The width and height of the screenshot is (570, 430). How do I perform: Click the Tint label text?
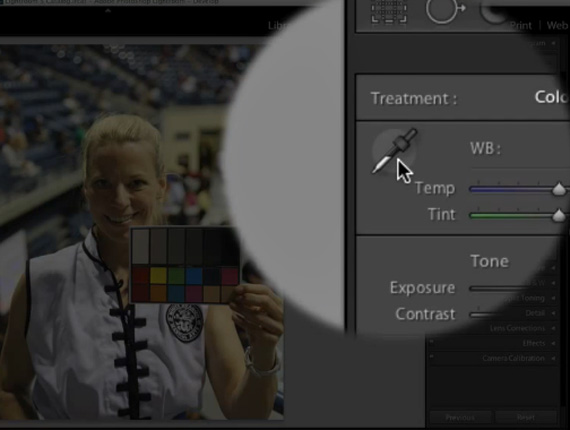coord(442,214)
